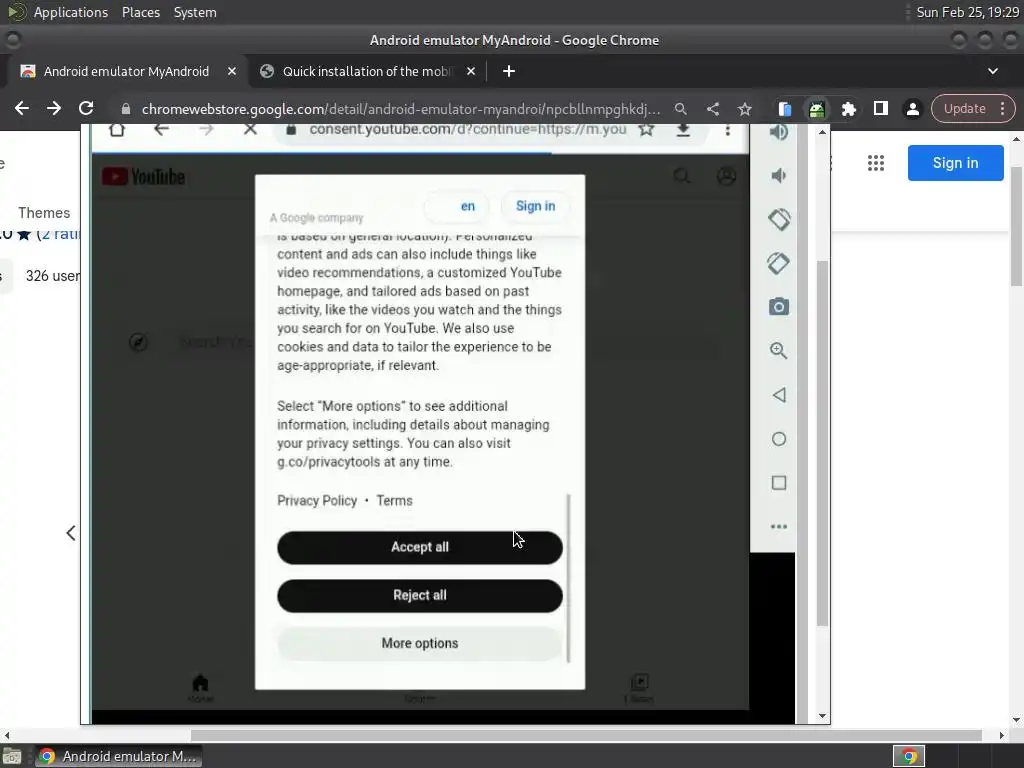This screenshot has width=1024, height=768.
Task: Click the Android emulator extension icon
Action: (816, 109)
